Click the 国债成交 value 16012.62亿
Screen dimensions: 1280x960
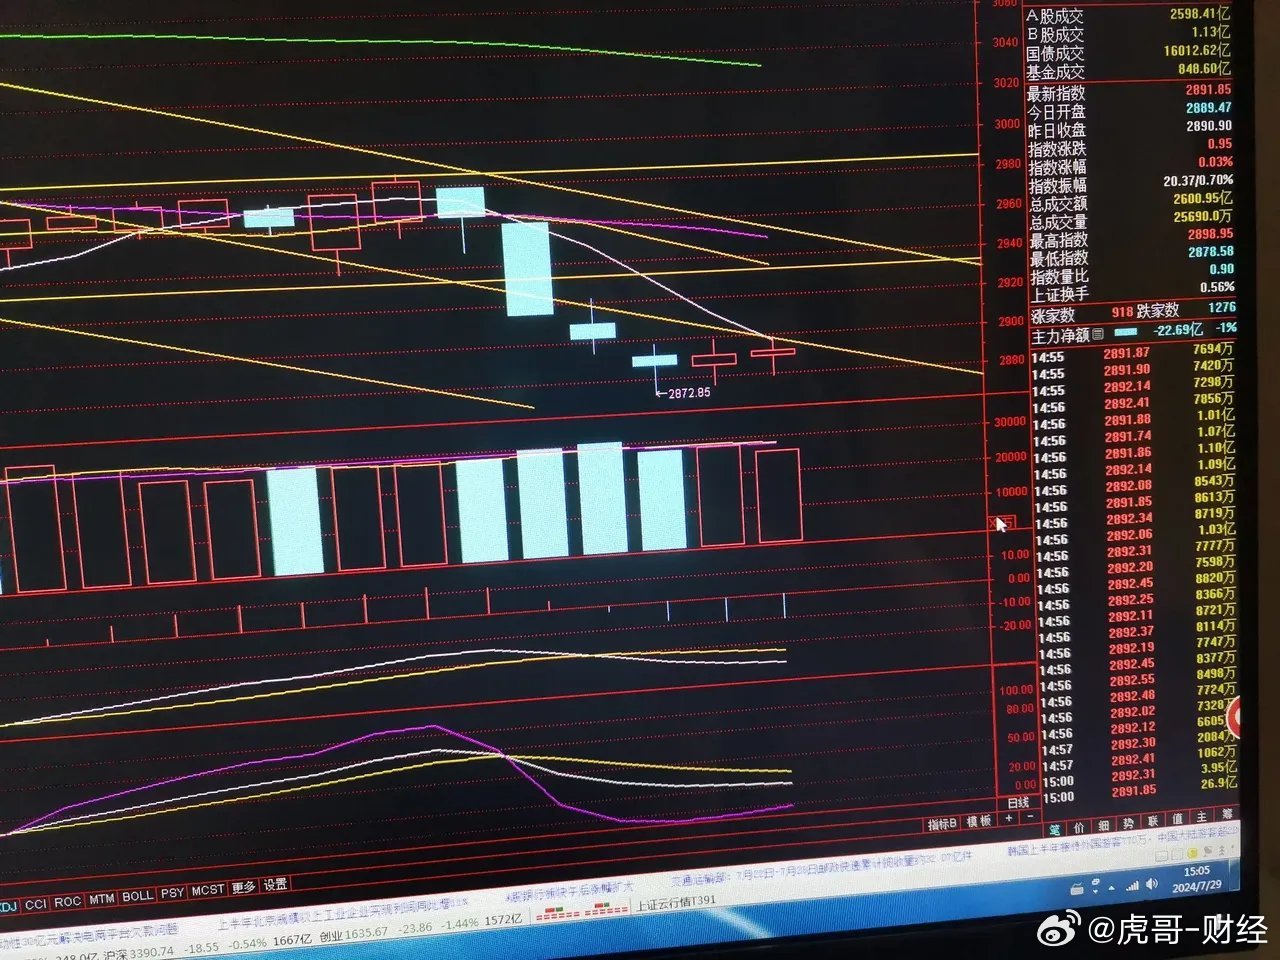pos(1197,50)
